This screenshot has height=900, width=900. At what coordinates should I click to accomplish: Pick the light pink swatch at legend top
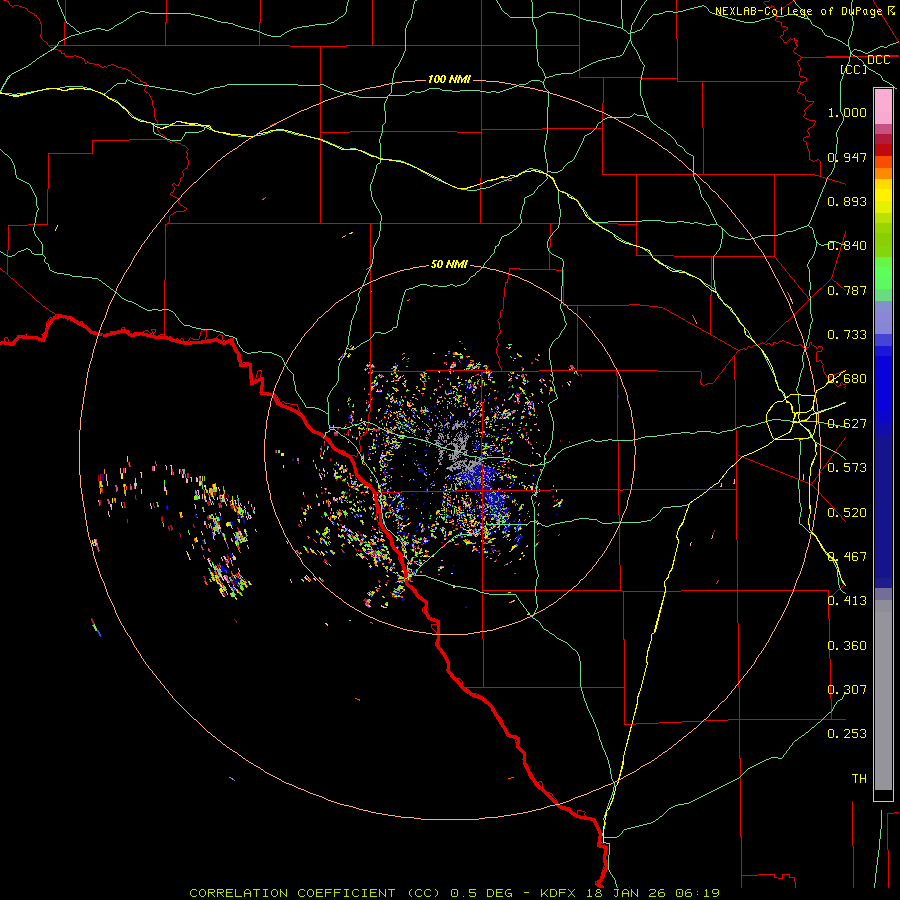(x=883, y=107)
